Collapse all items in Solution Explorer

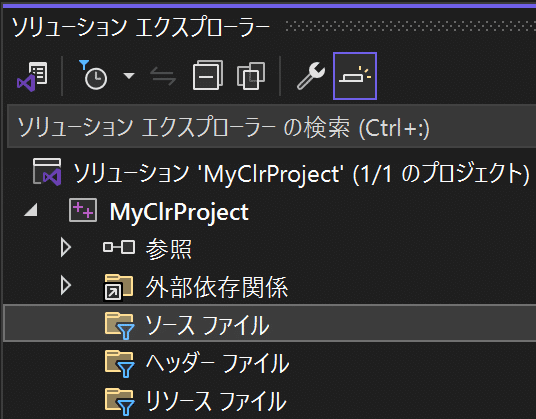pyautogui.click(x=208, y=76)
